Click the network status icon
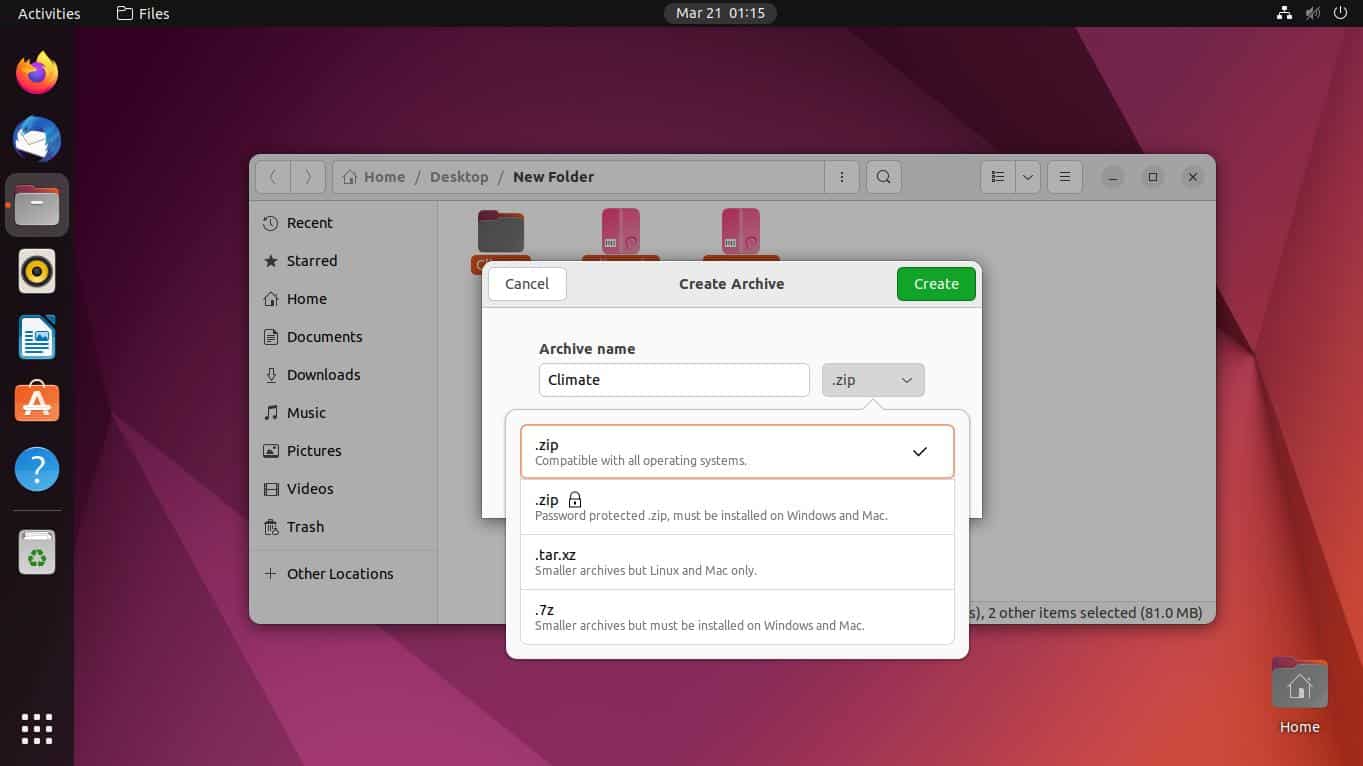The image size is (1363, 766). tap(1284, 13)
